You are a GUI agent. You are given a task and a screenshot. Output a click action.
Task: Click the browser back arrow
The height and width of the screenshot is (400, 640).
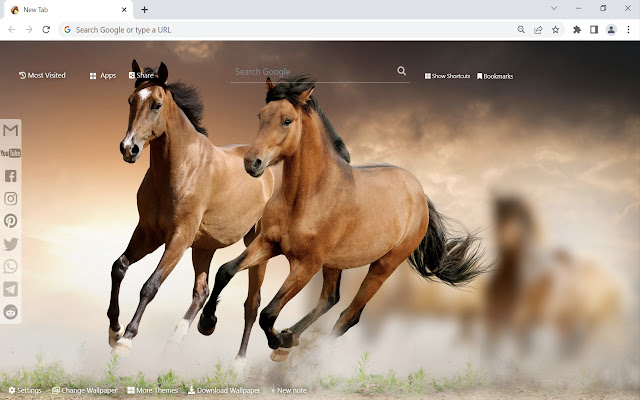point(12,29)
